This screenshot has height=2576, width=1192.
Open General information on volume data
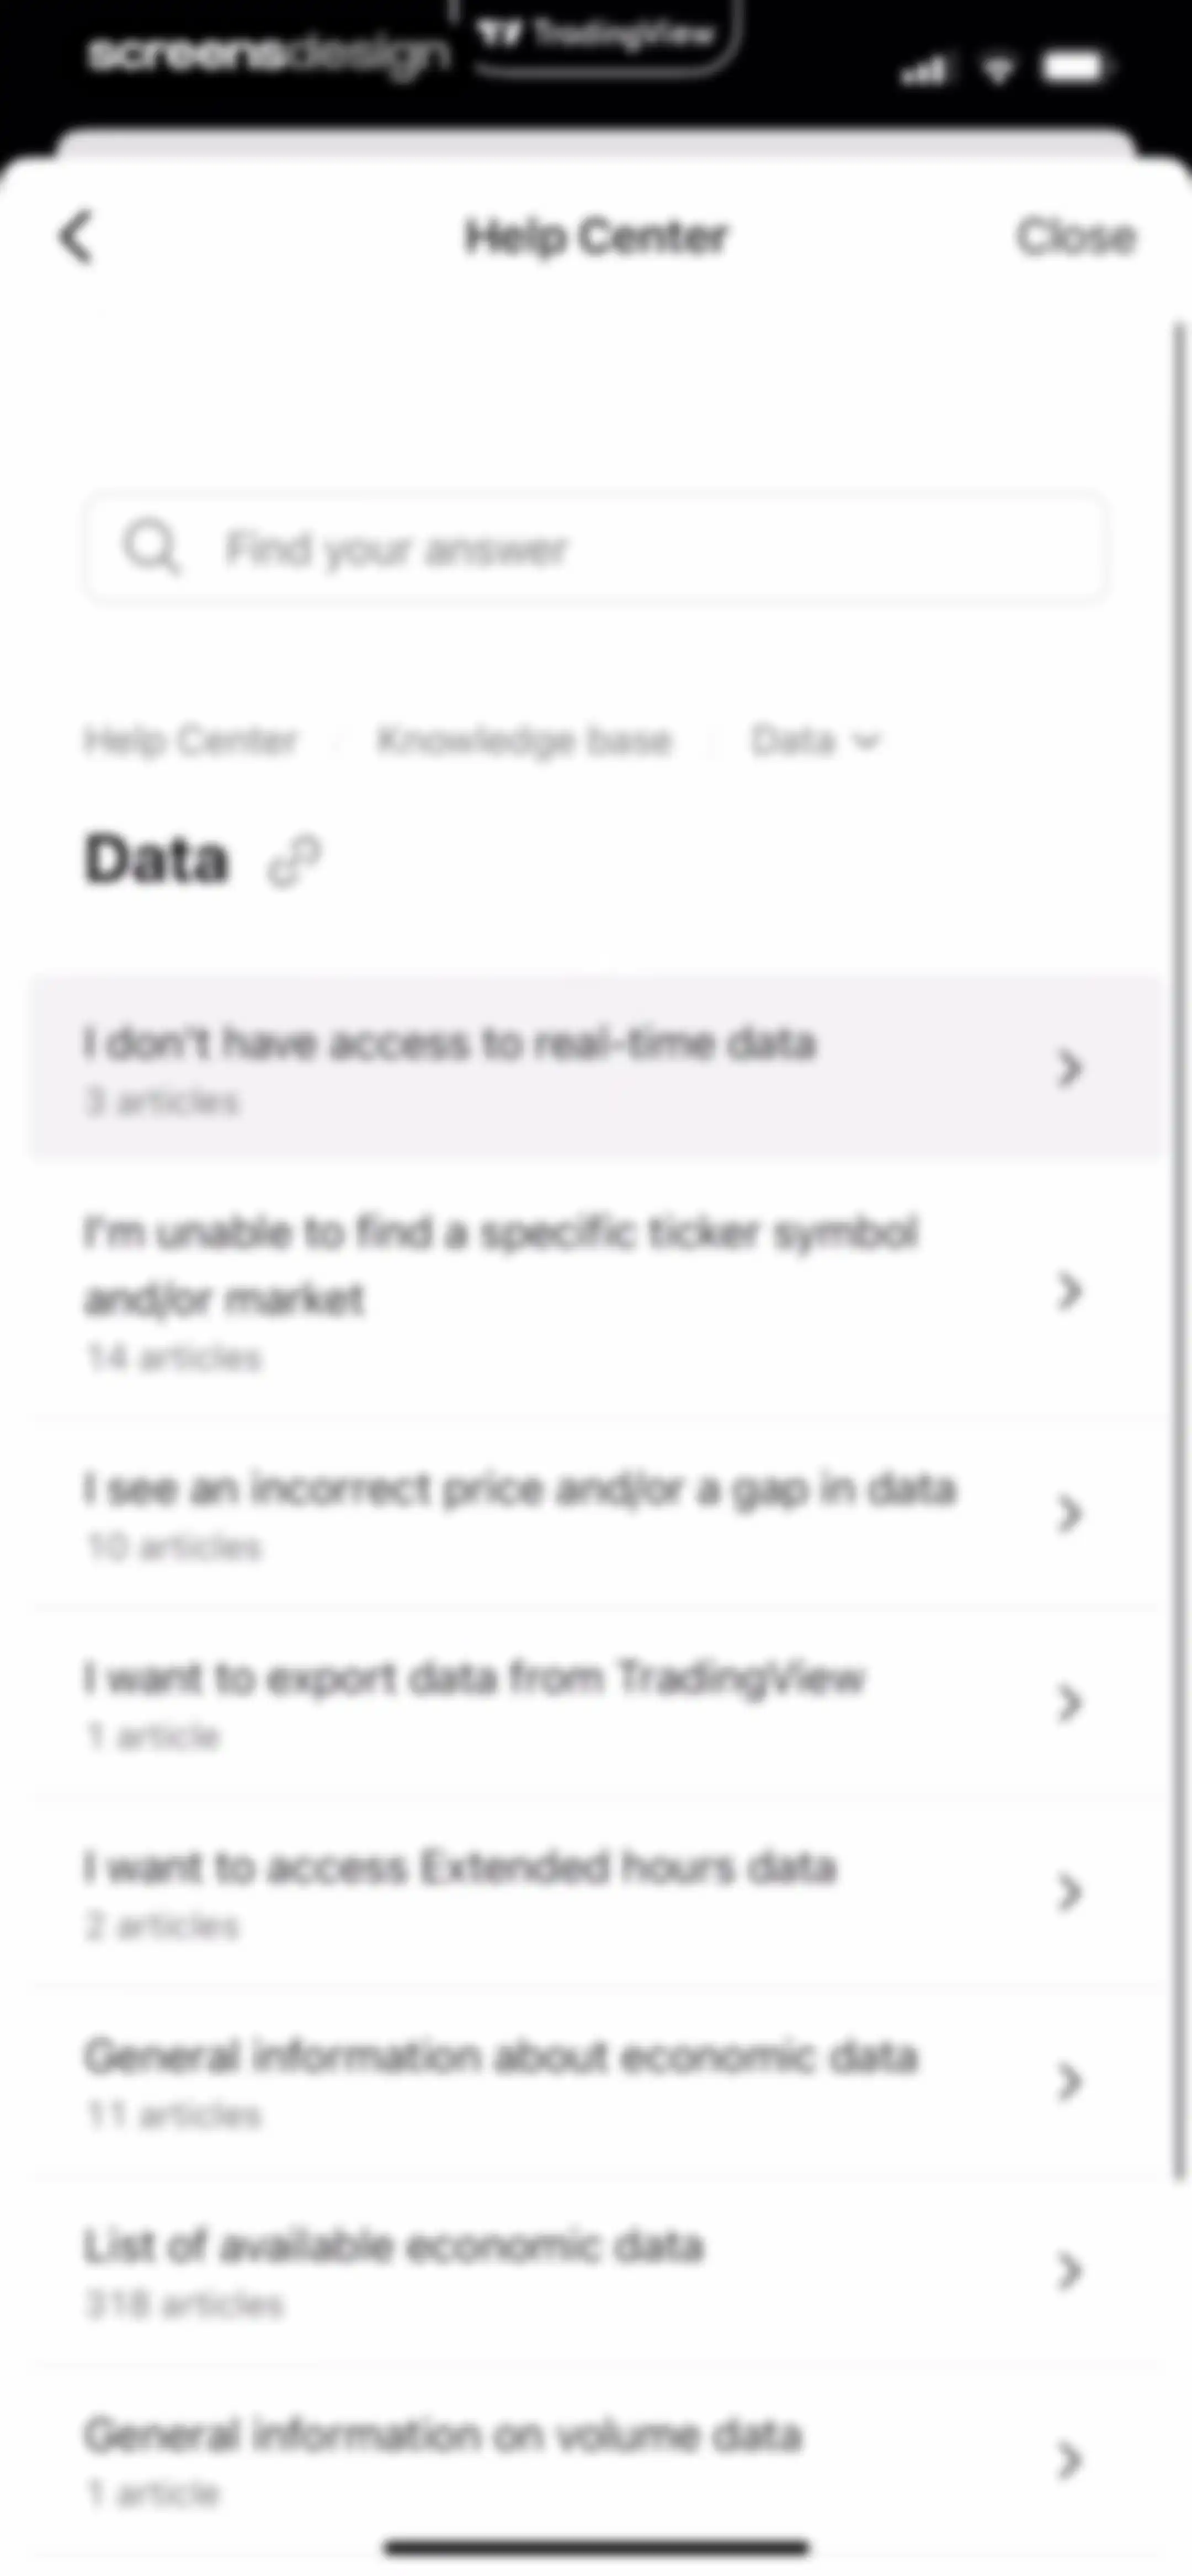[596, 2459]
